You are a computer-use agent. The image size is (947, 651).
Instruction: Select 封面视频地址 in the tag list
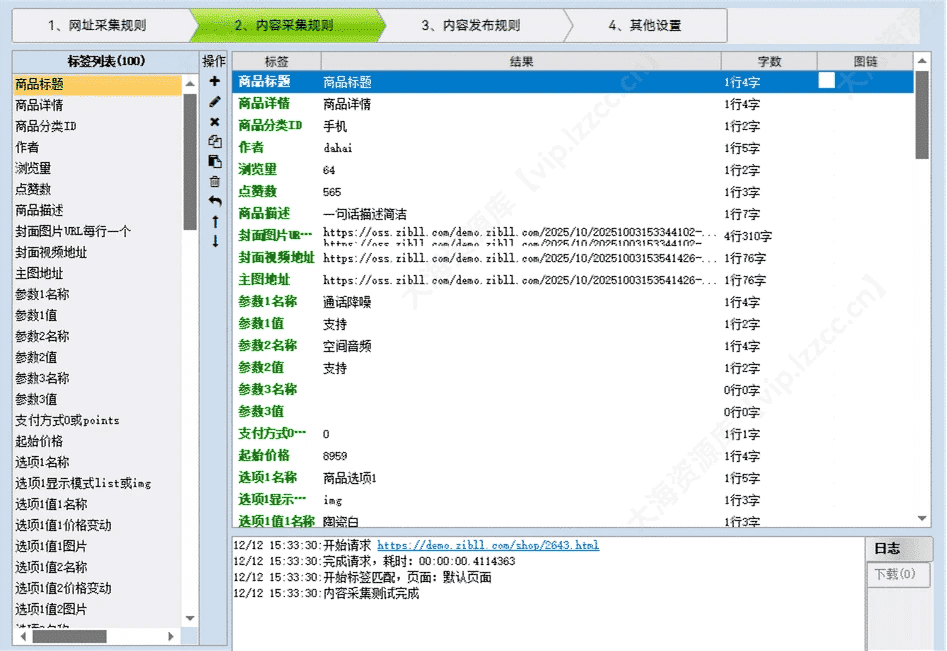[97, 252]
